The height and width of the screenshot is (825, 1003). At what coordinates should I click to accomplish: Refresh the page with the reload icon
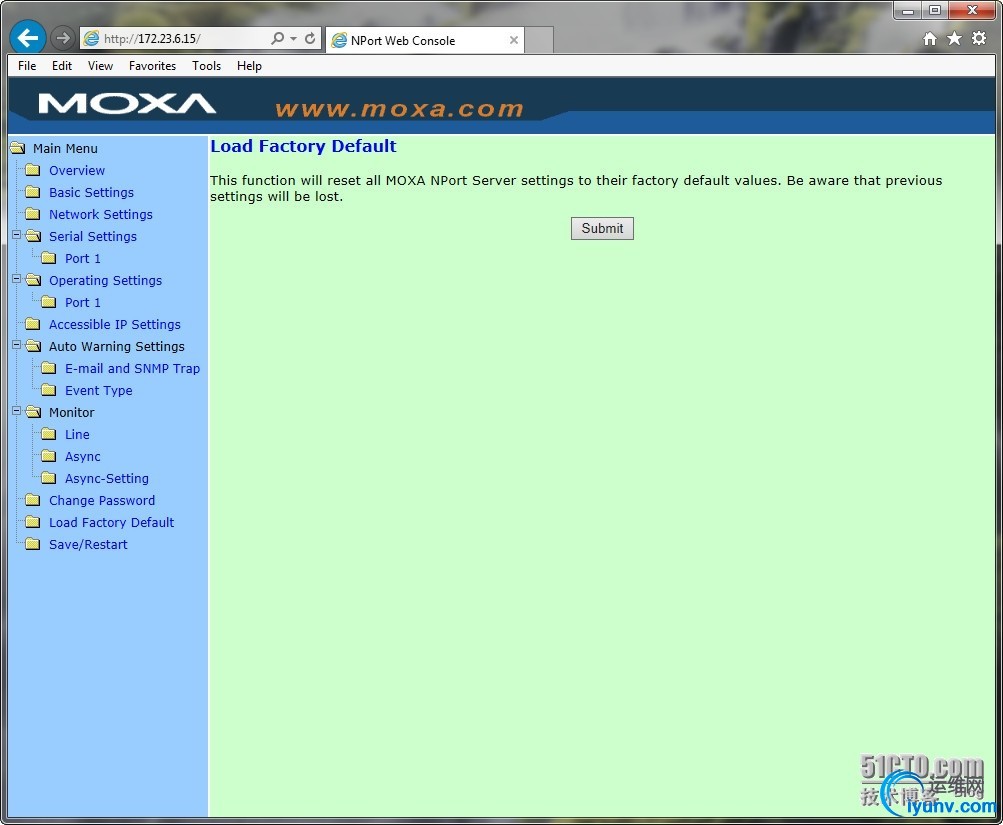tap(310, 38)
